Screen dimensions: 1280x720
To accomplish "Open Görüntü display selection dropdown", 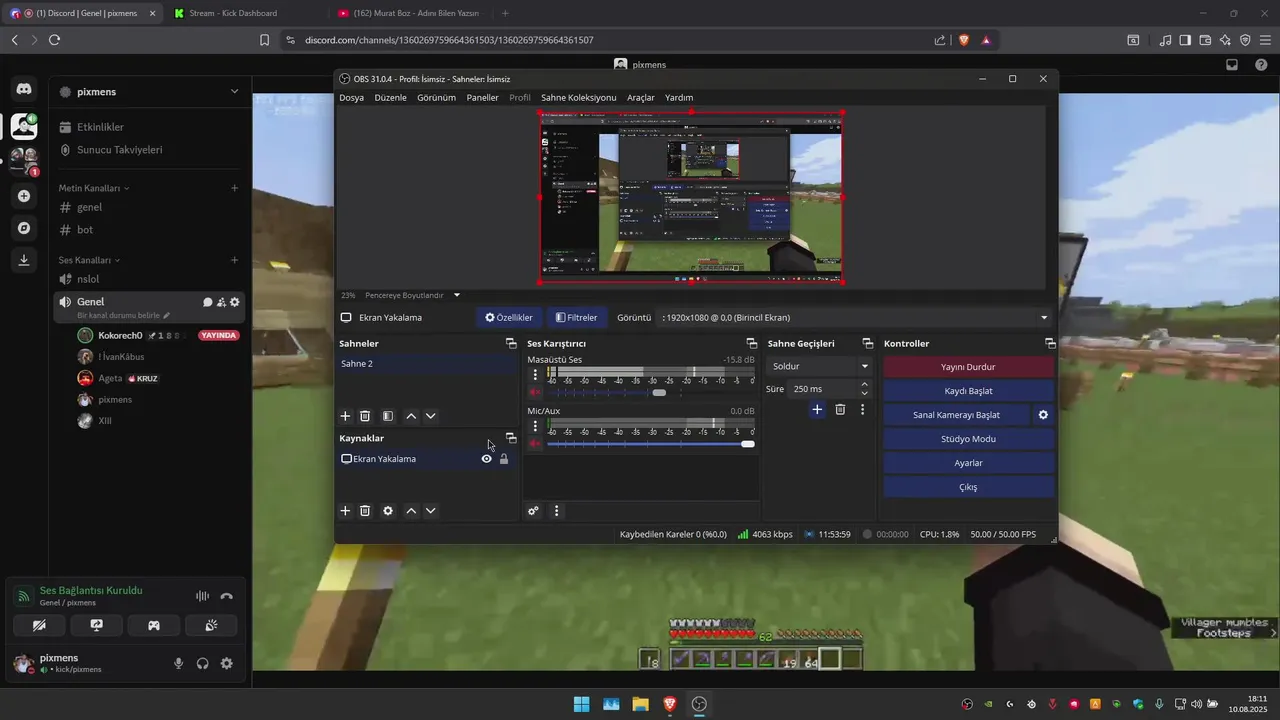I will [x=854, y=317].
